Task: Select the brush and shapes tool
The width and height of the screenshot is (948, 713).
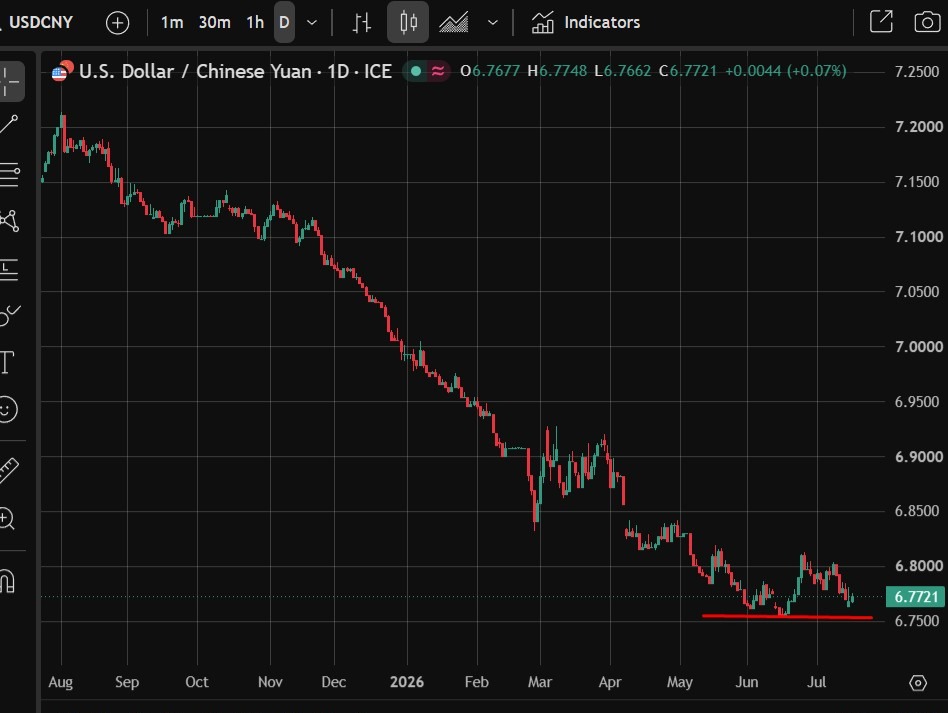Action: [9, 315]
